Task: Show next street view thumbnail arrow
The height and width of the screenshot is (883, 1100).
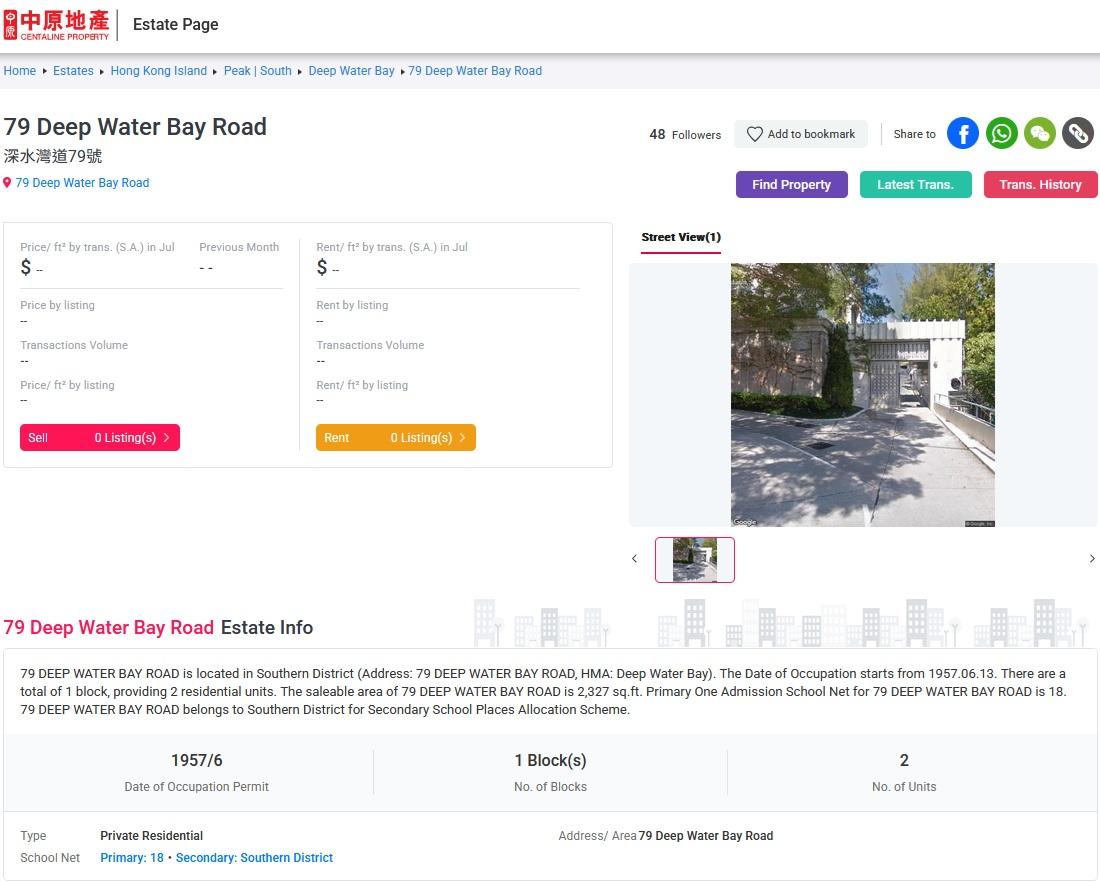Action: pos(1092,559)
